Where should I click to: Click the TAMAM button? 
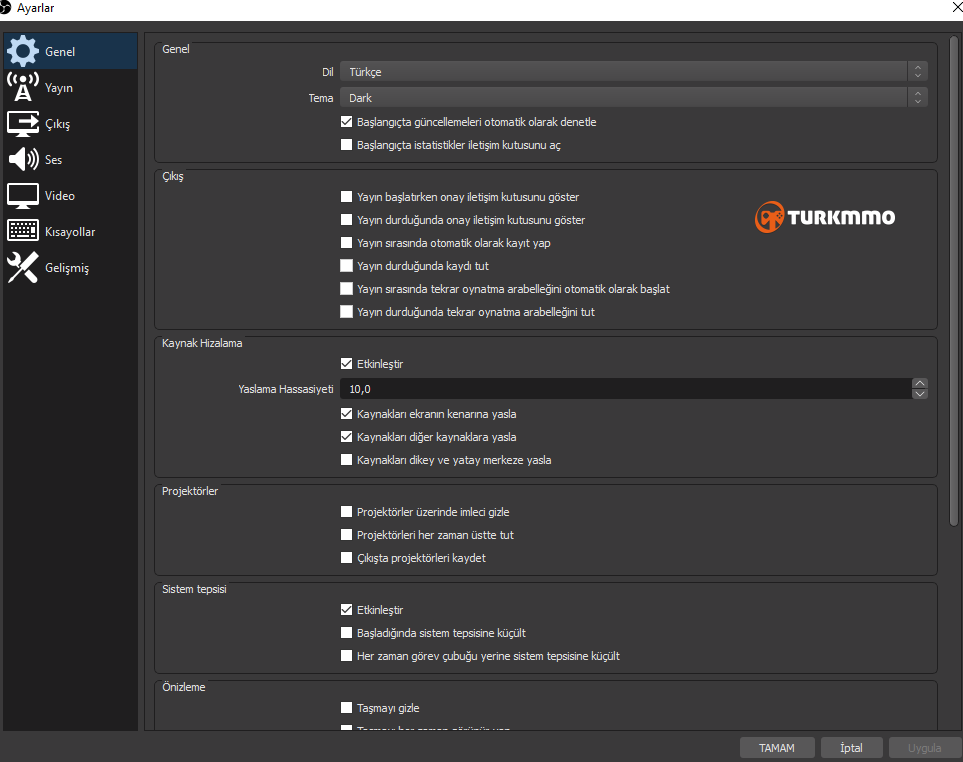pos(777,748)
